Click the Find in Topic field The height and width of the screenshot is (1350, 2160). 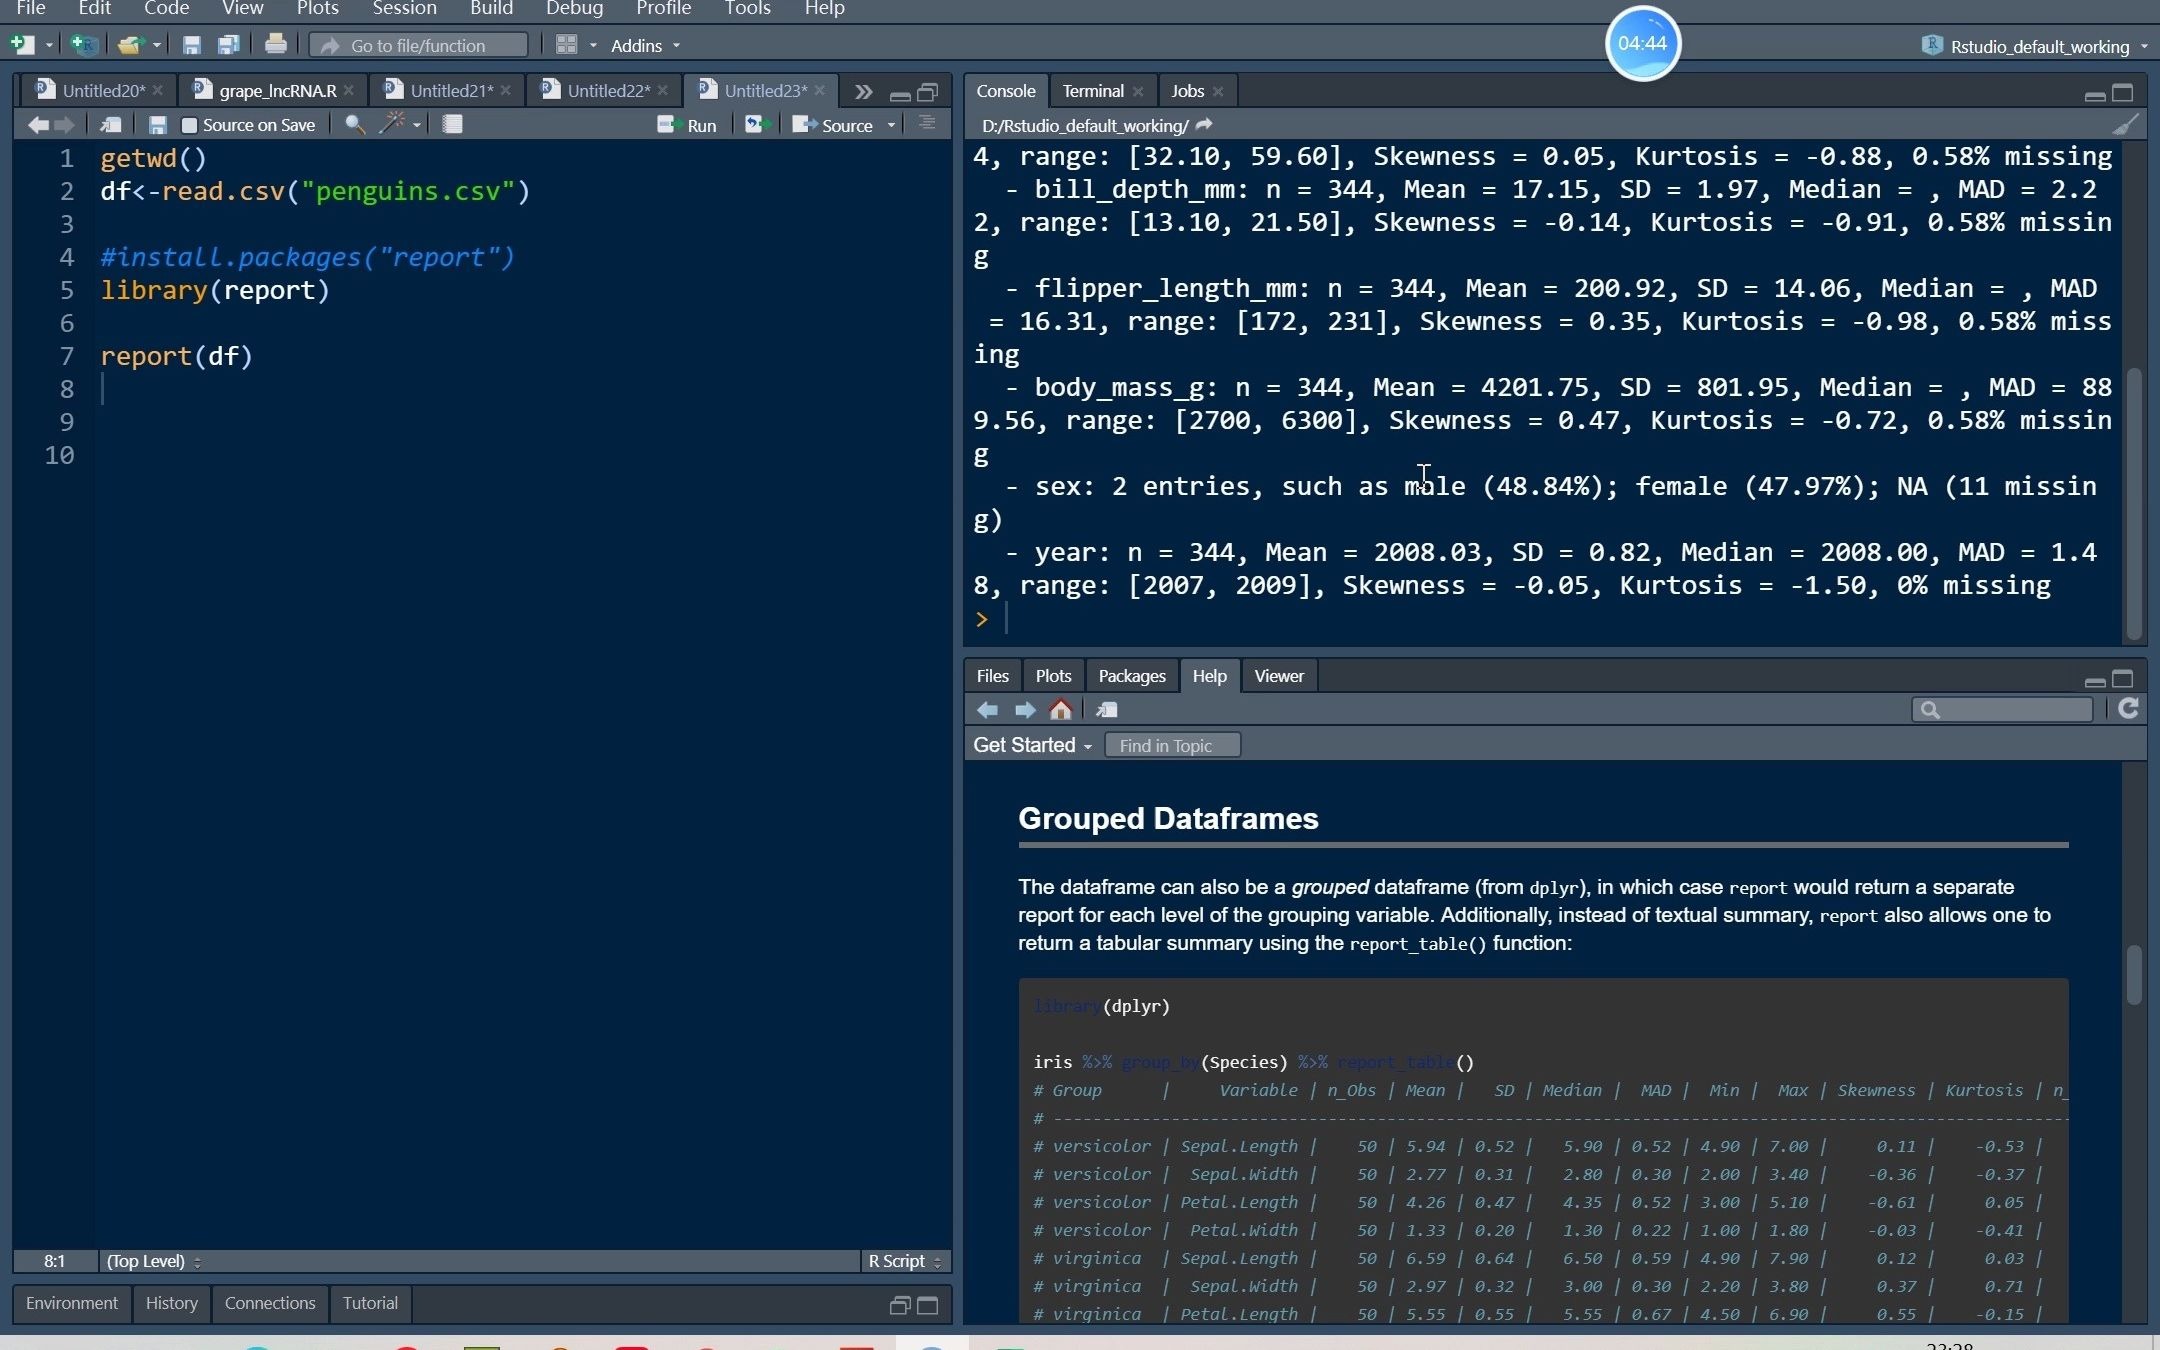1172,746
